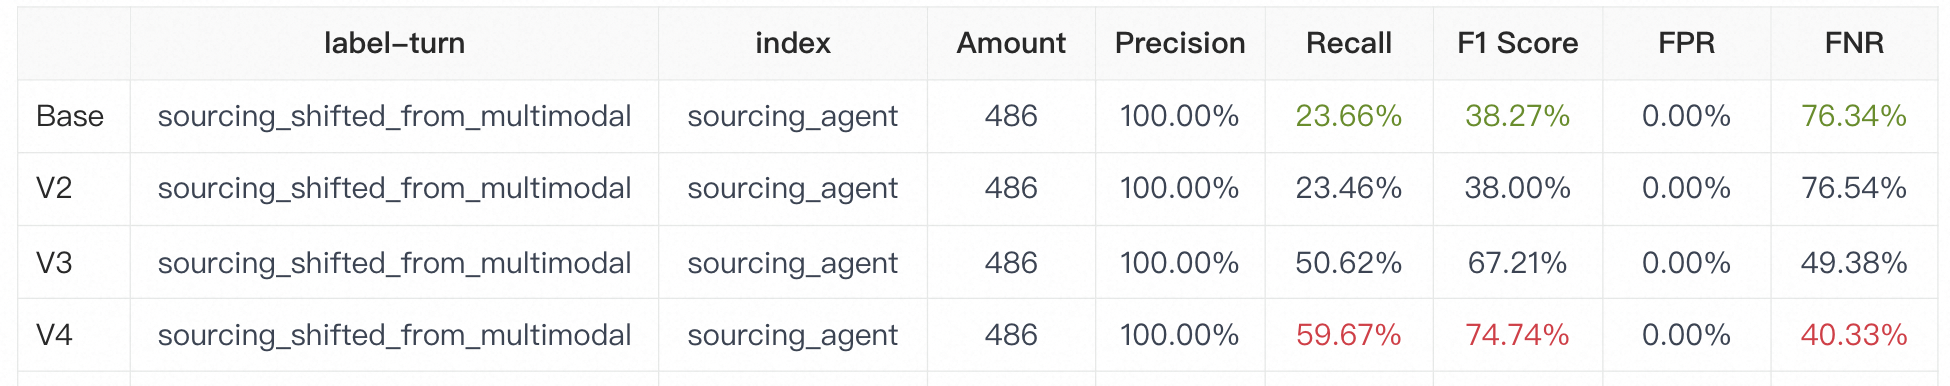Click the label-turn column header
The image size is (1950, 386).
click(x=394, y=43)
